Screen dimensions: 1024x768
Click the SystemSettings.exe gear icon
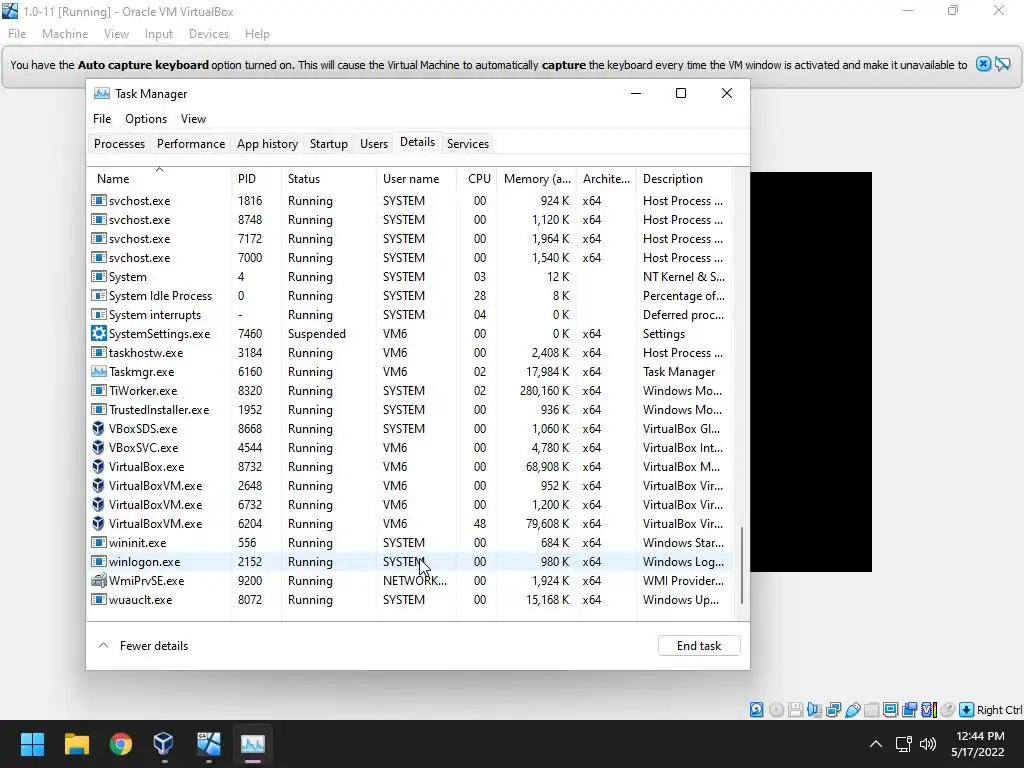point(99,334)
